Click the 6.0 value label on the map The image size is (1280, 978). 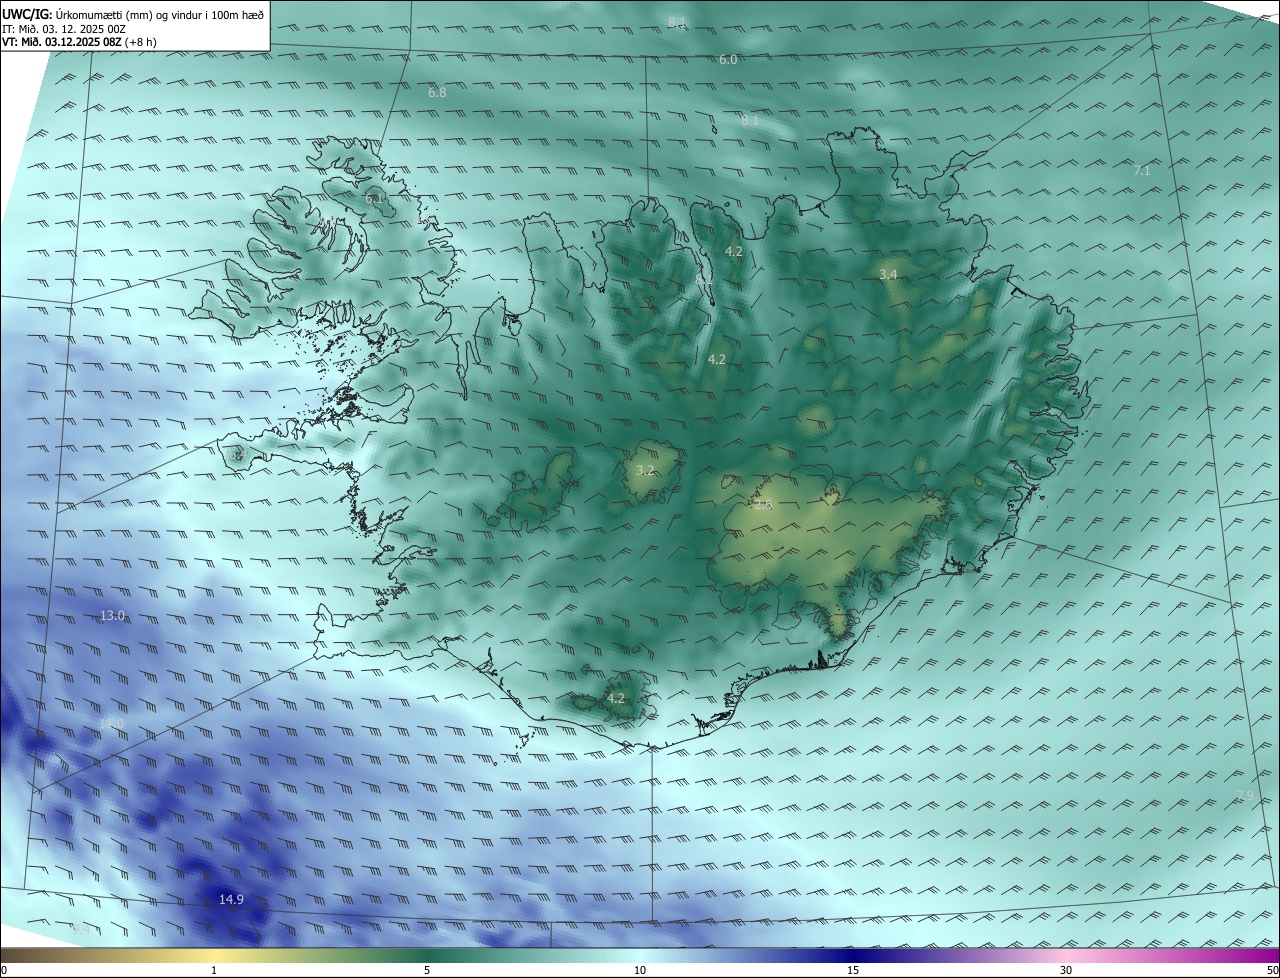[728, 60]
